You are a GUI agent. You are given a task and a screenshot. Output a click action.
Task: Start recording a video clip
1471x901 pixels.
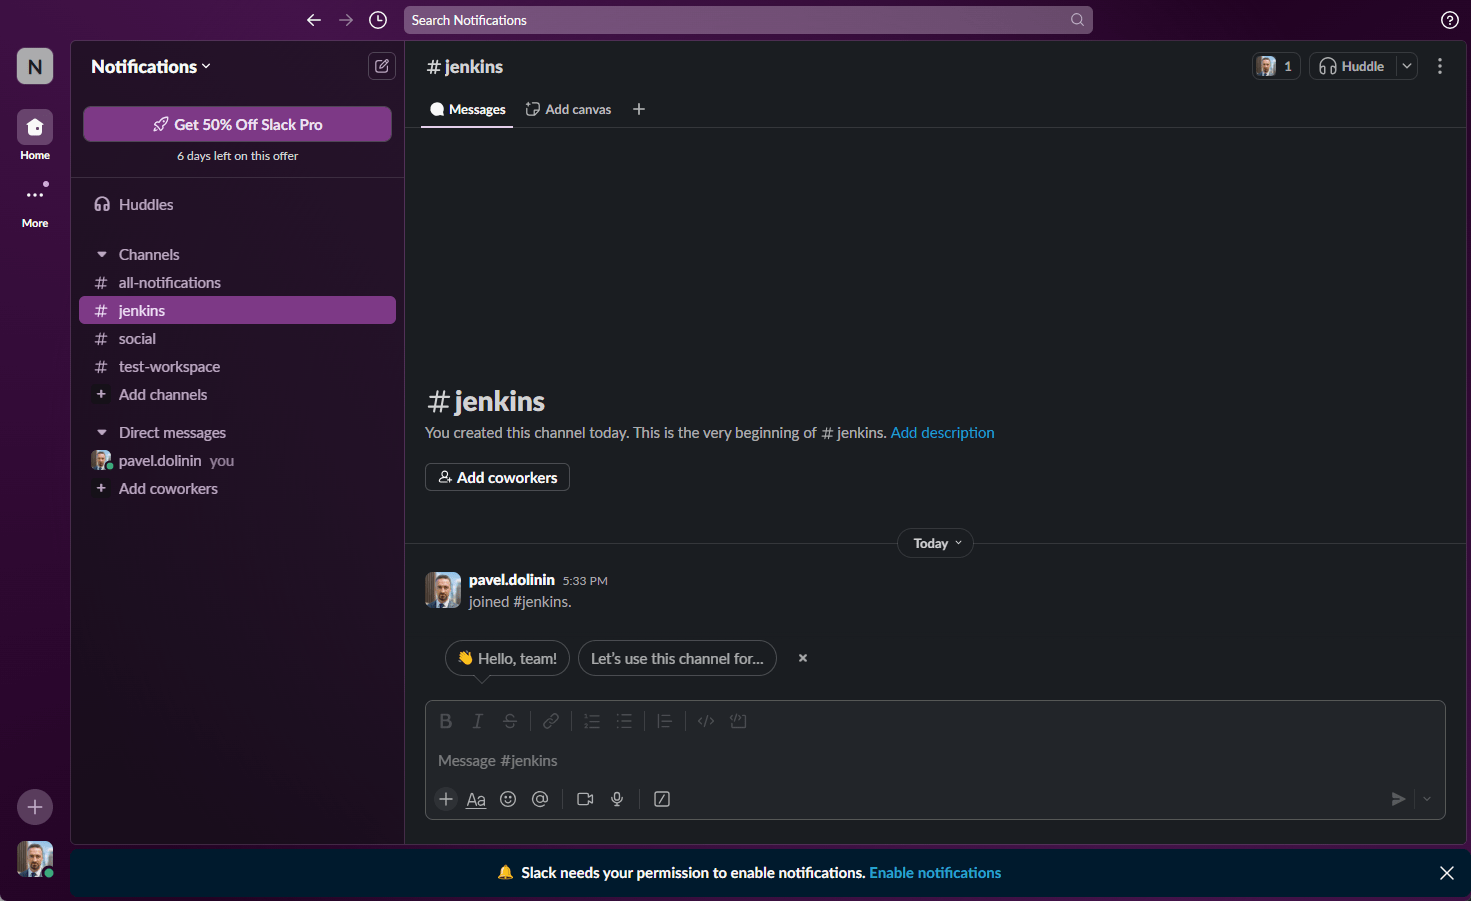(x=585, y=799)
